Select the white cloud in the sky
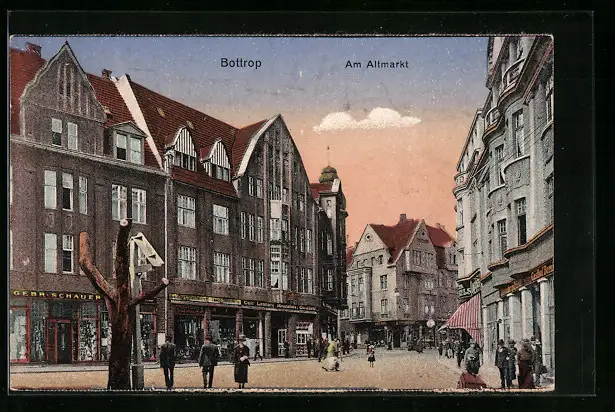The image size is (615, 412). 368,120
